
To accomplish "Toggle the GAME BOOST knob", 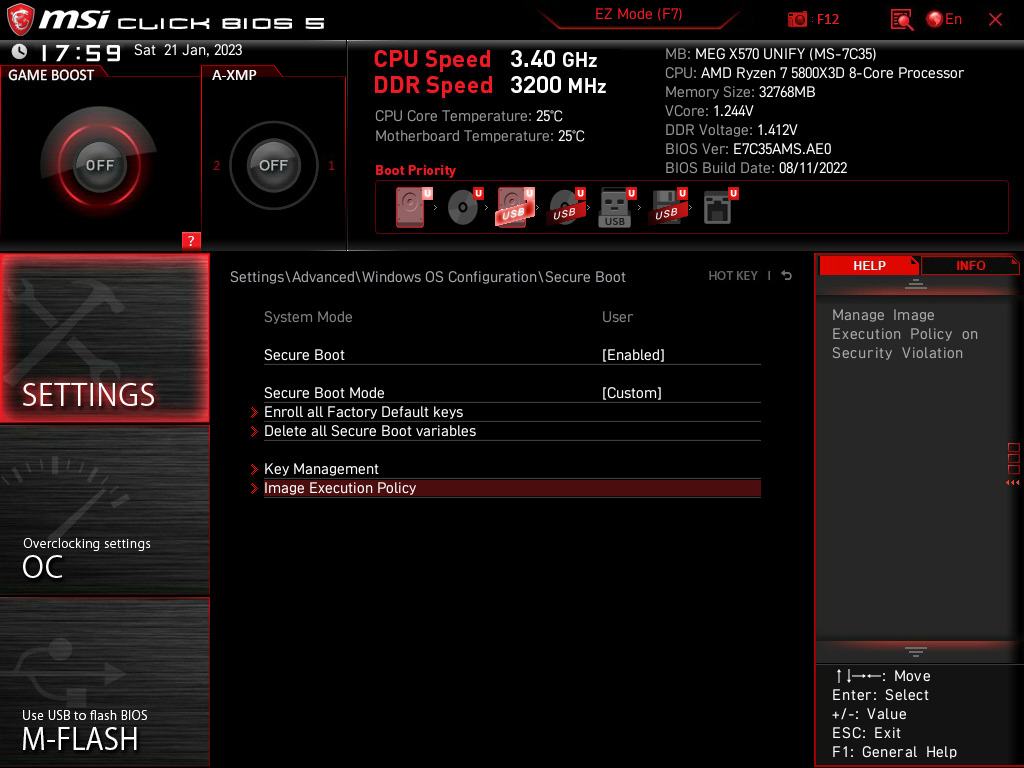I will pos(99,165).
